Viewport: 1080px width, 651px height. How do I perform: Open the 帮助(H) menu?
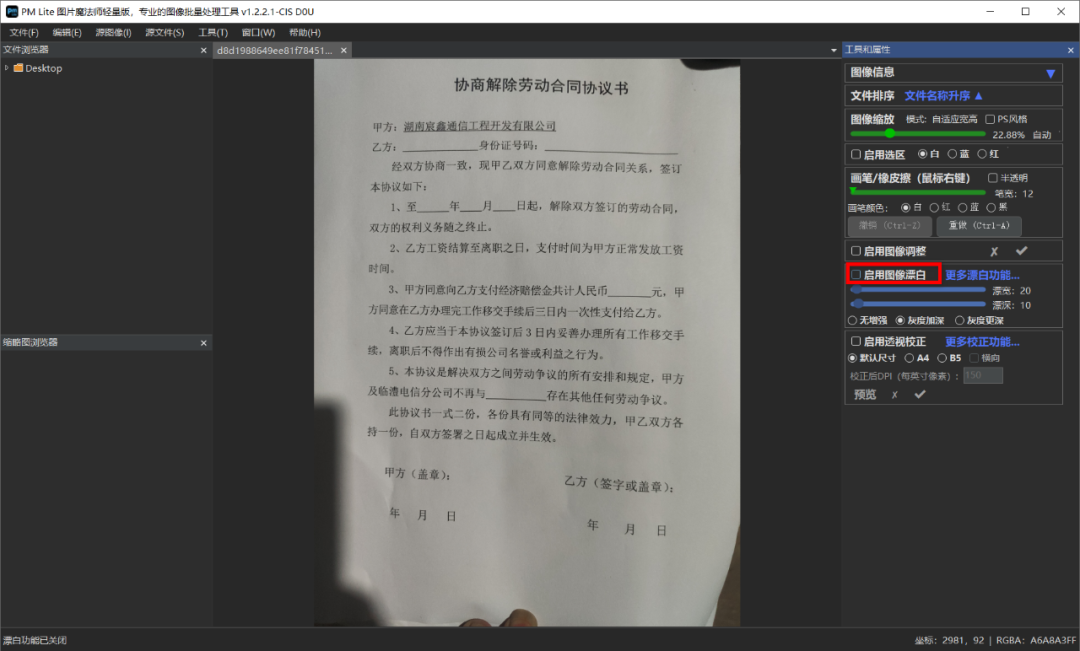tap(304, 32)
